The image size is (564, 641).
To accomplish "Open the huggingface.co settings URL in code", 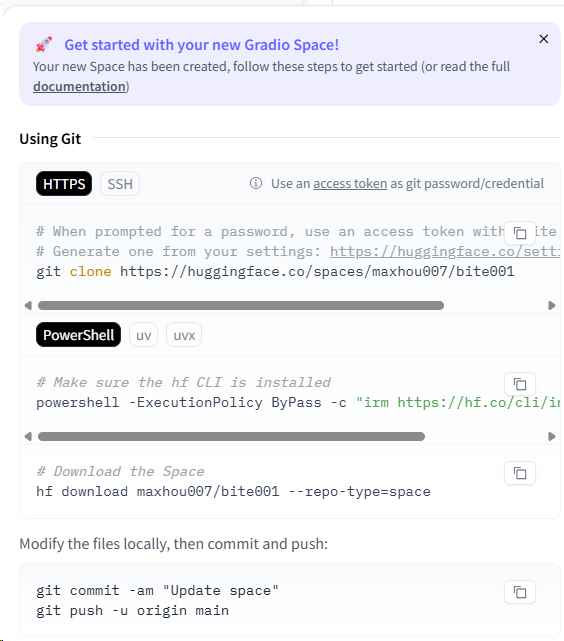I will (x=445, y=252).
